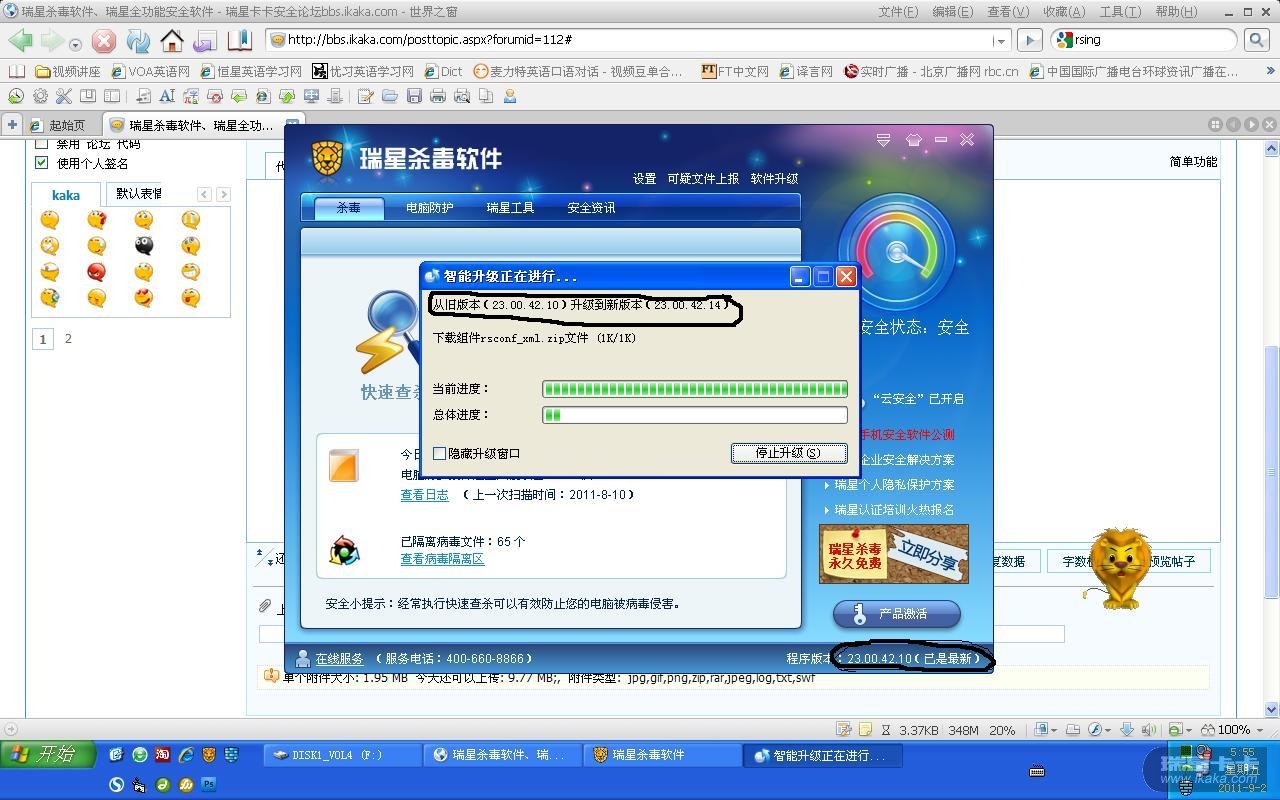The width and height of the screenshot is (1280, 800).
Task: Open the Help menu
Action: 1176,12
